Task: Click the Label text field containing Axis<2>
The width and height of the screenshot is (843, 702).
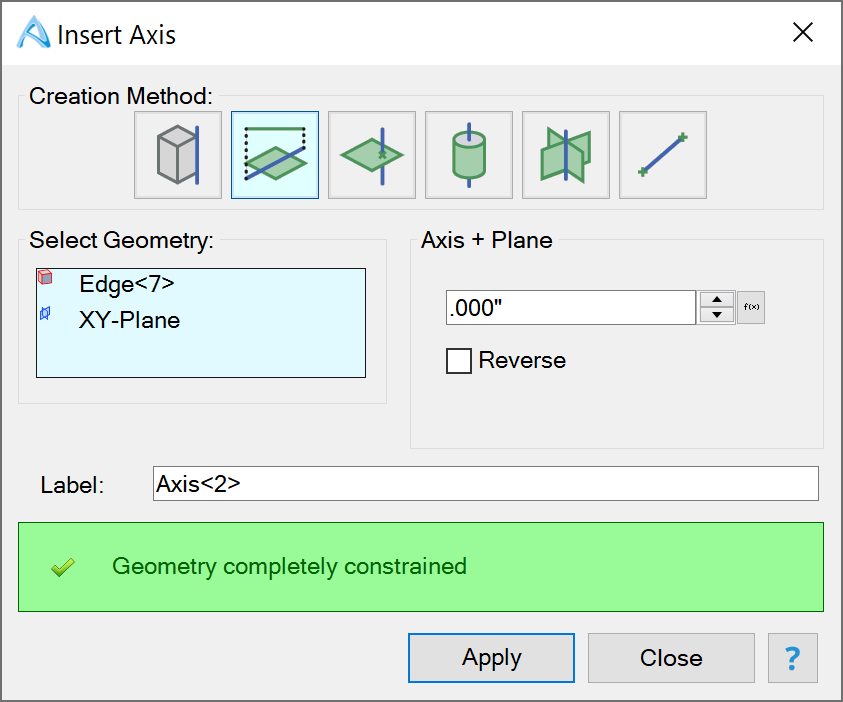Action: tap(485, 484)
